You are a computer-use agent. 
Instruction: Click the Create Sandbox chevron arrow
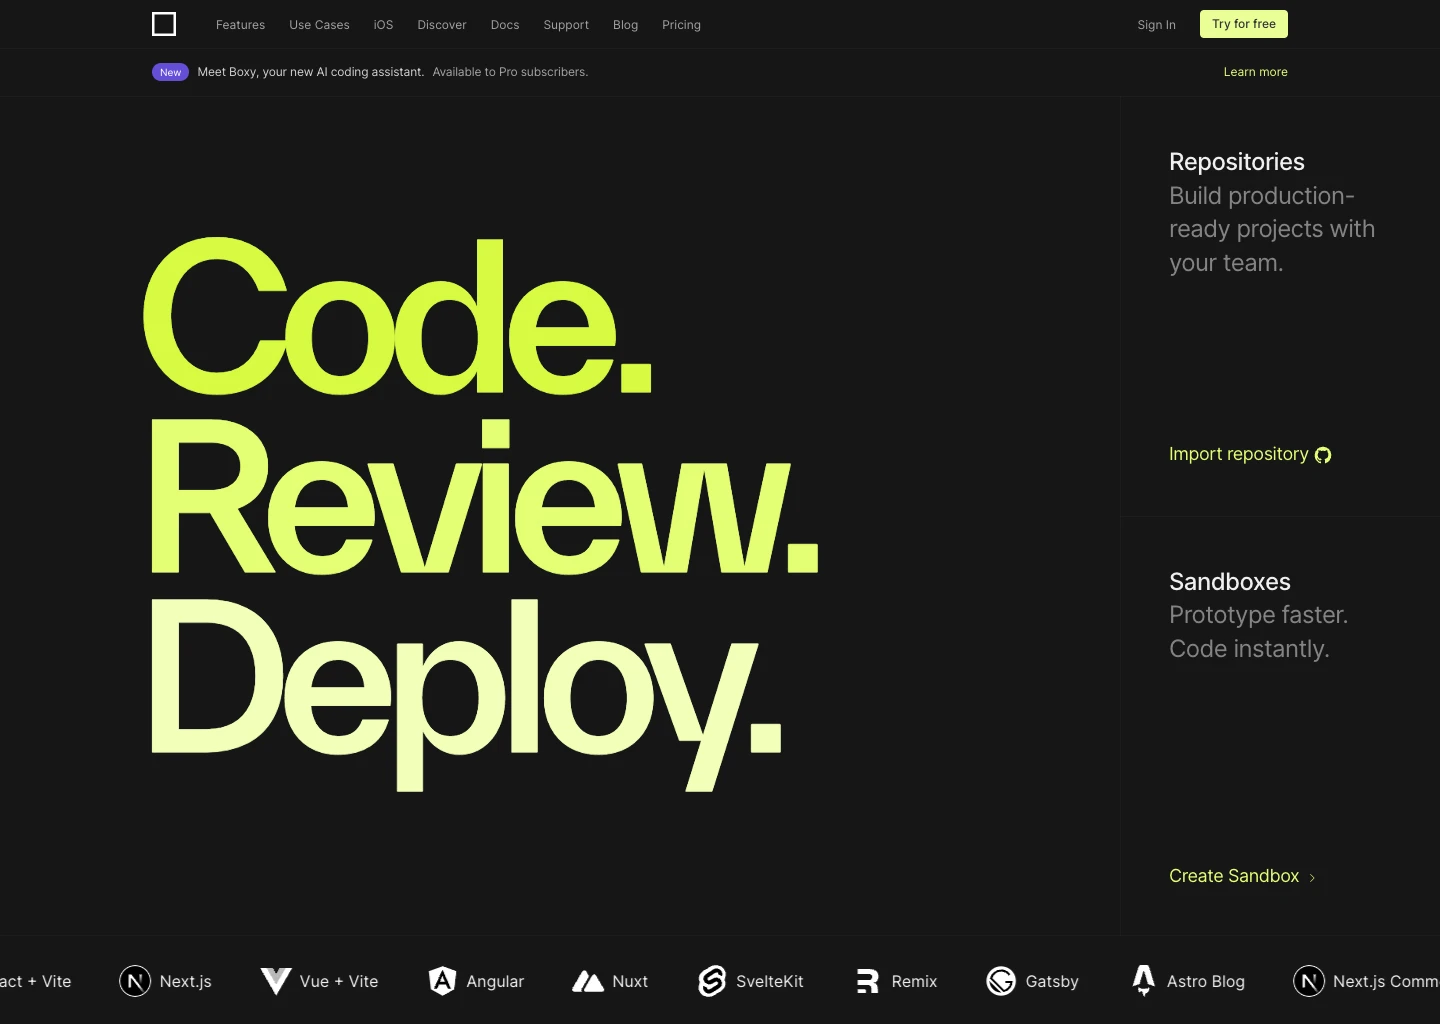[x=1313, y=877]
